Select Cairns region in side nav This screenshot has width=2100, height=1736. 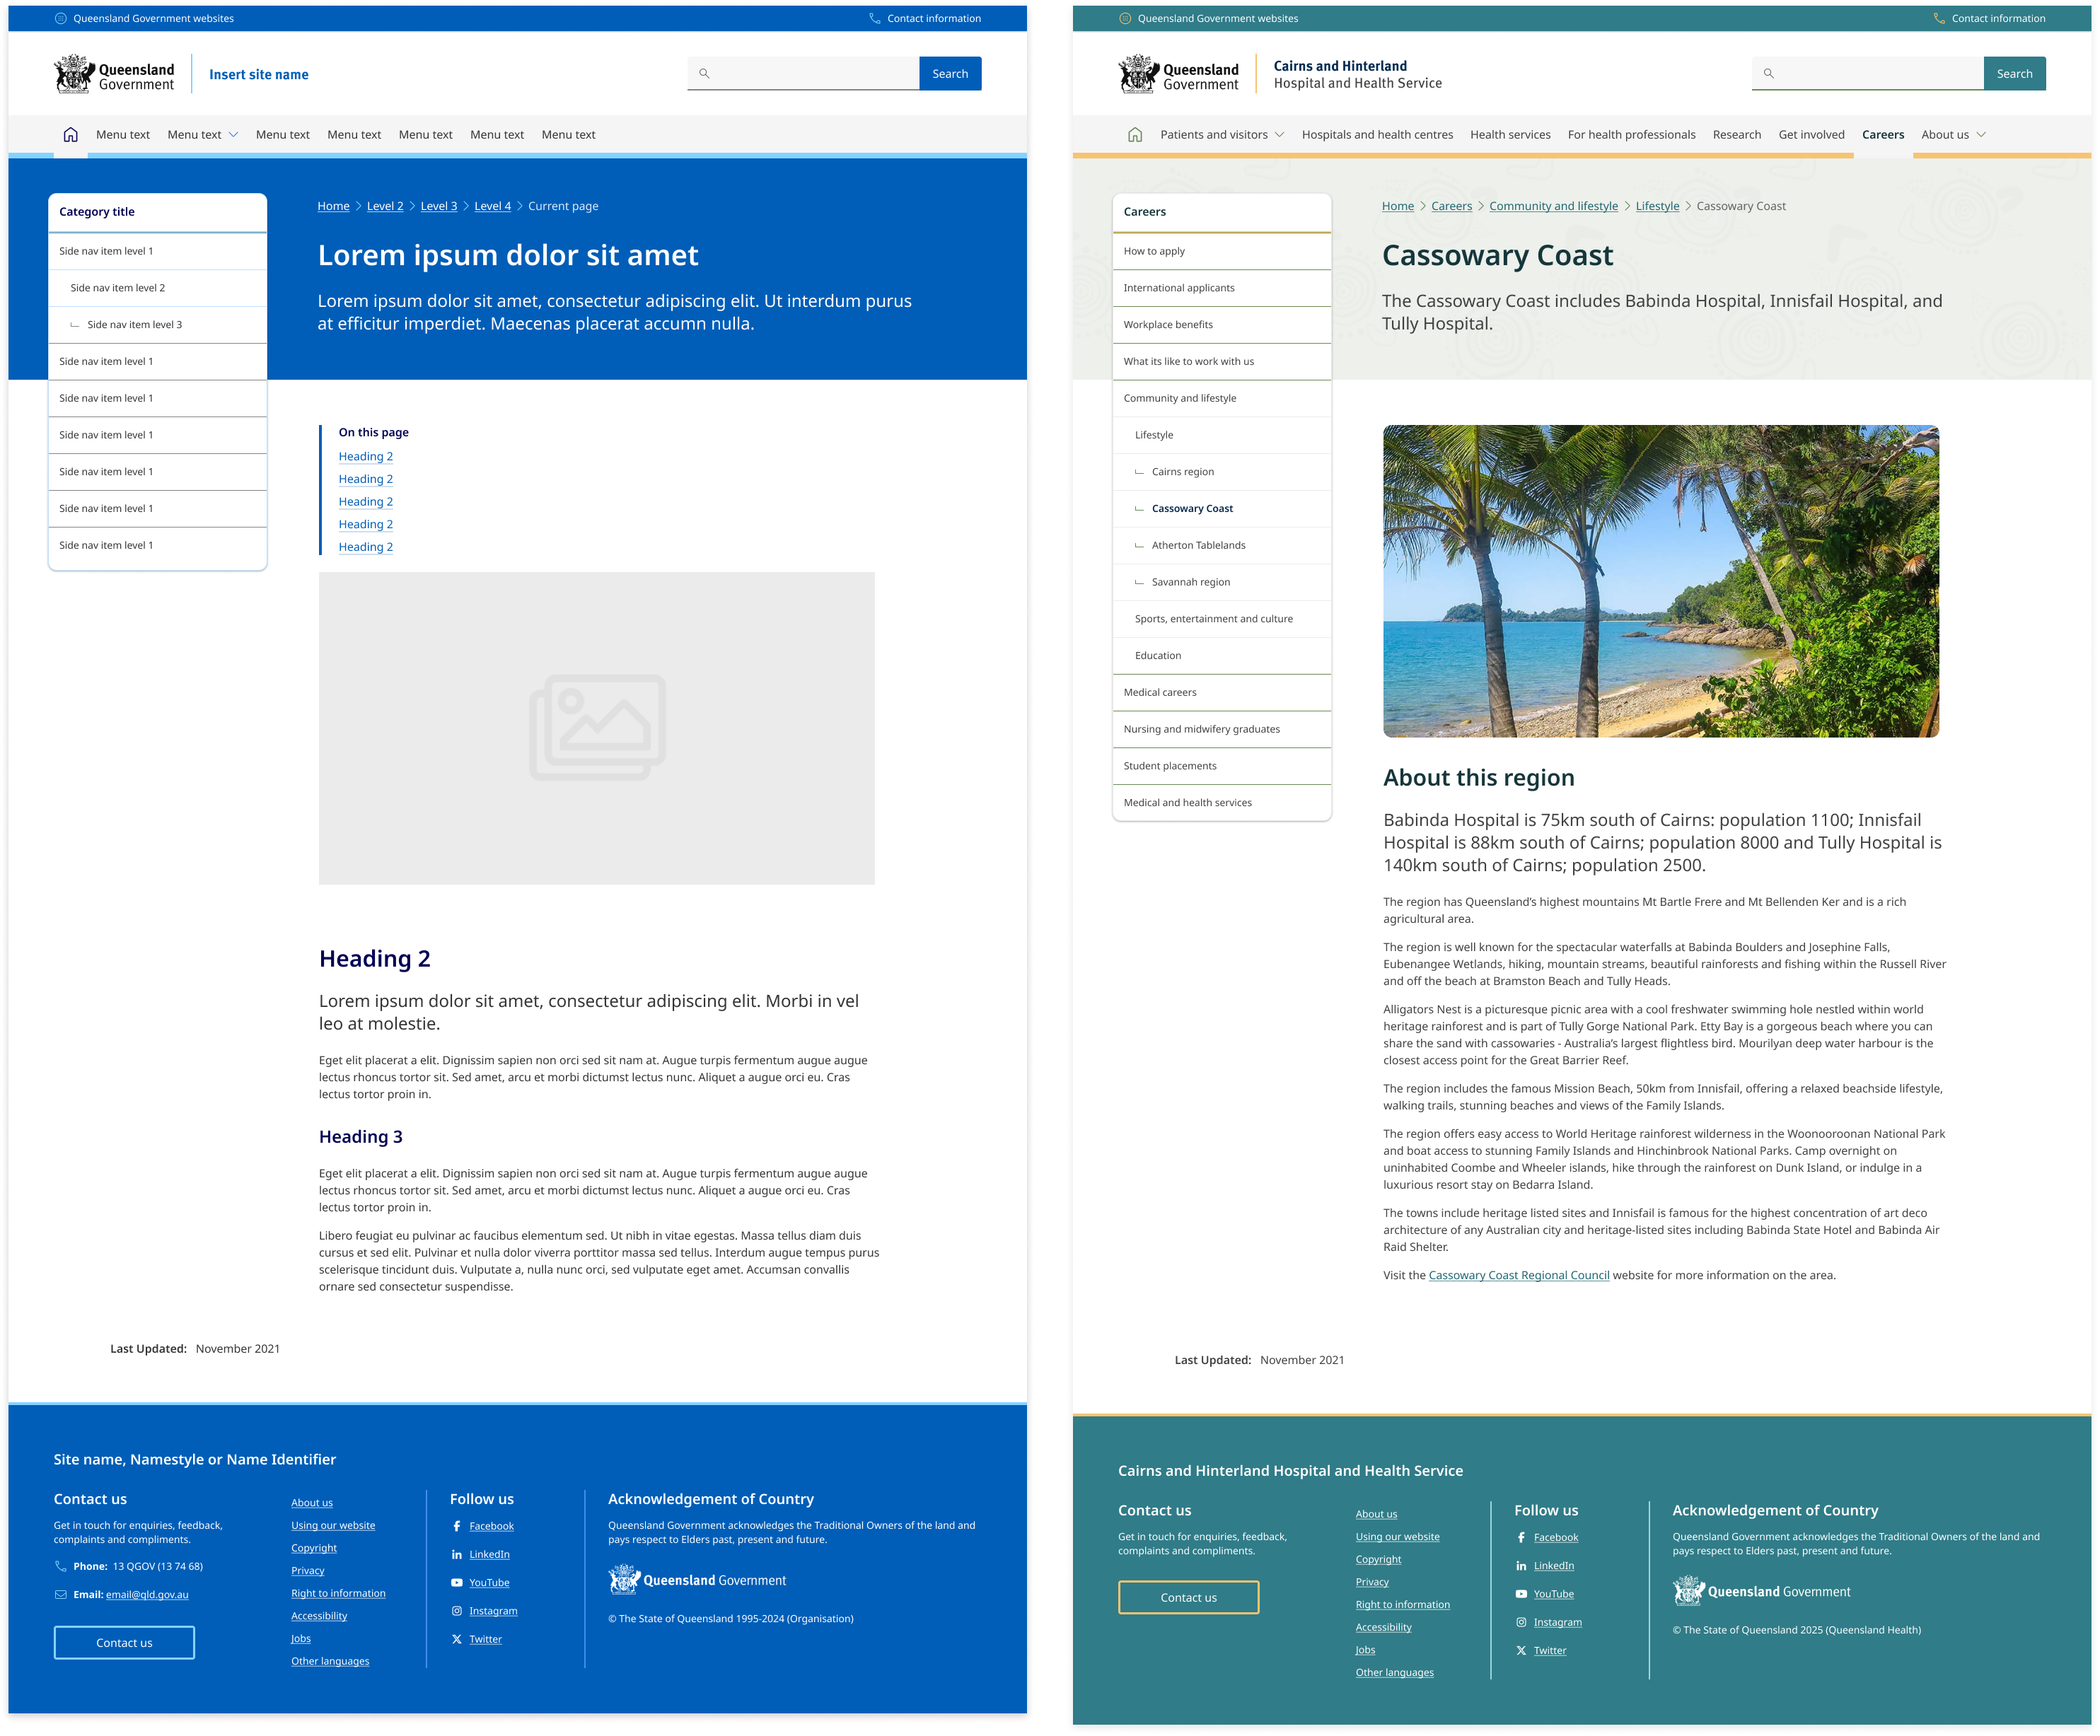[x=1221, y=472]
